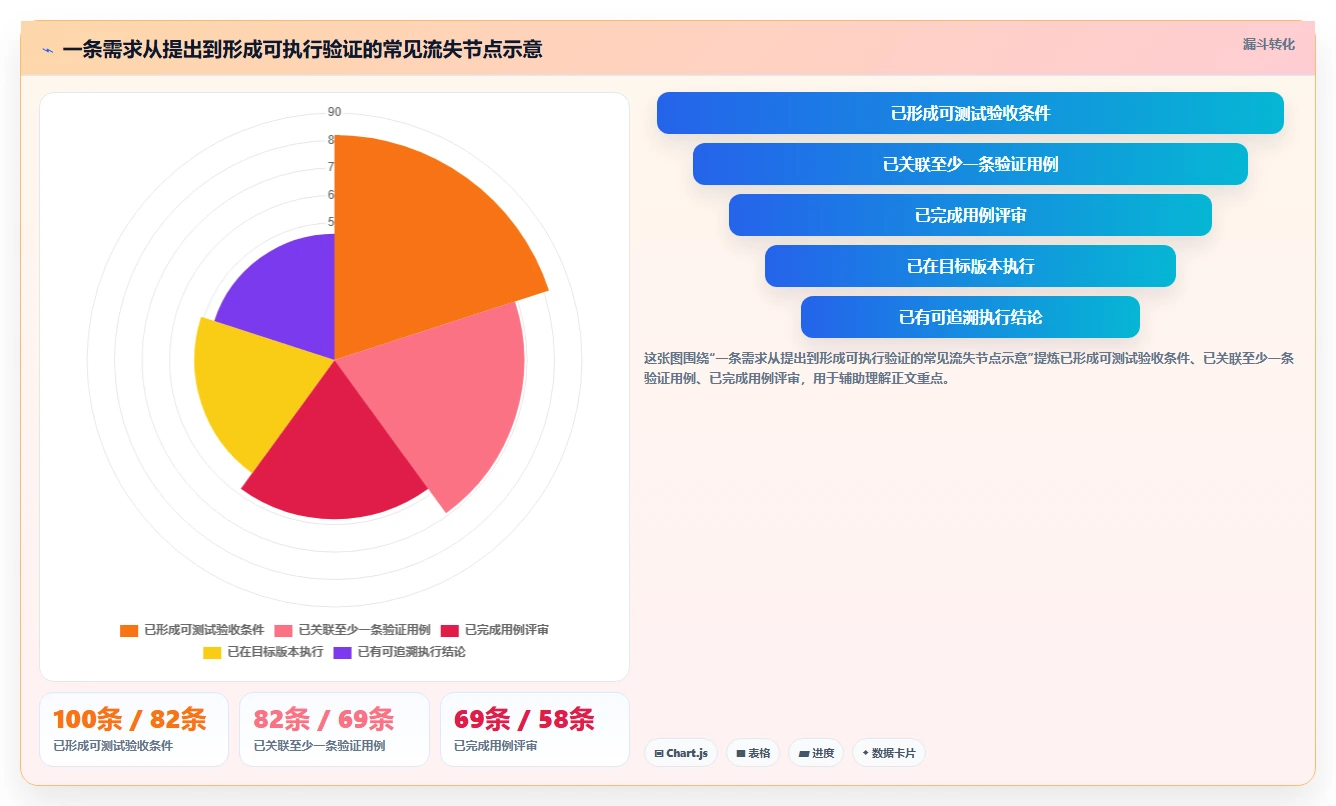Select the Chart.js tag chip

pyautogui.click(x=680, y=753)
